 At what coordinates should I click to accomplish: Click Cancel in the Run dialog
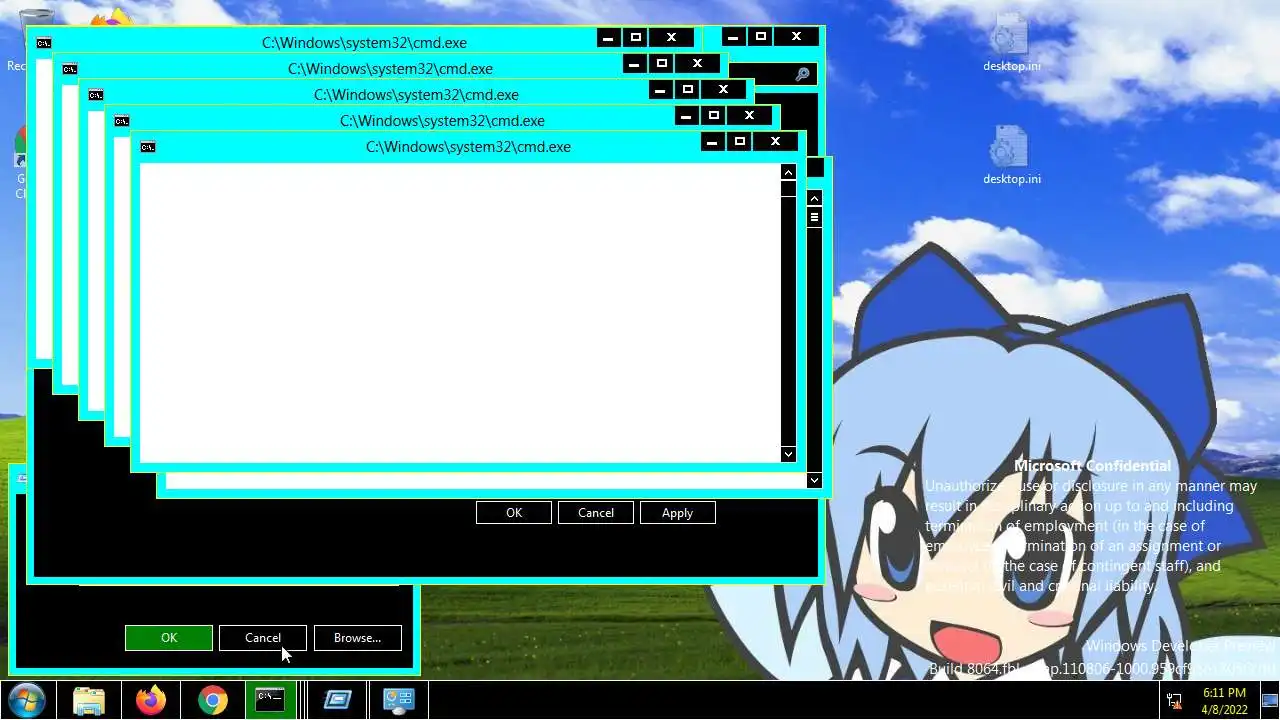[x=263, y=637]
